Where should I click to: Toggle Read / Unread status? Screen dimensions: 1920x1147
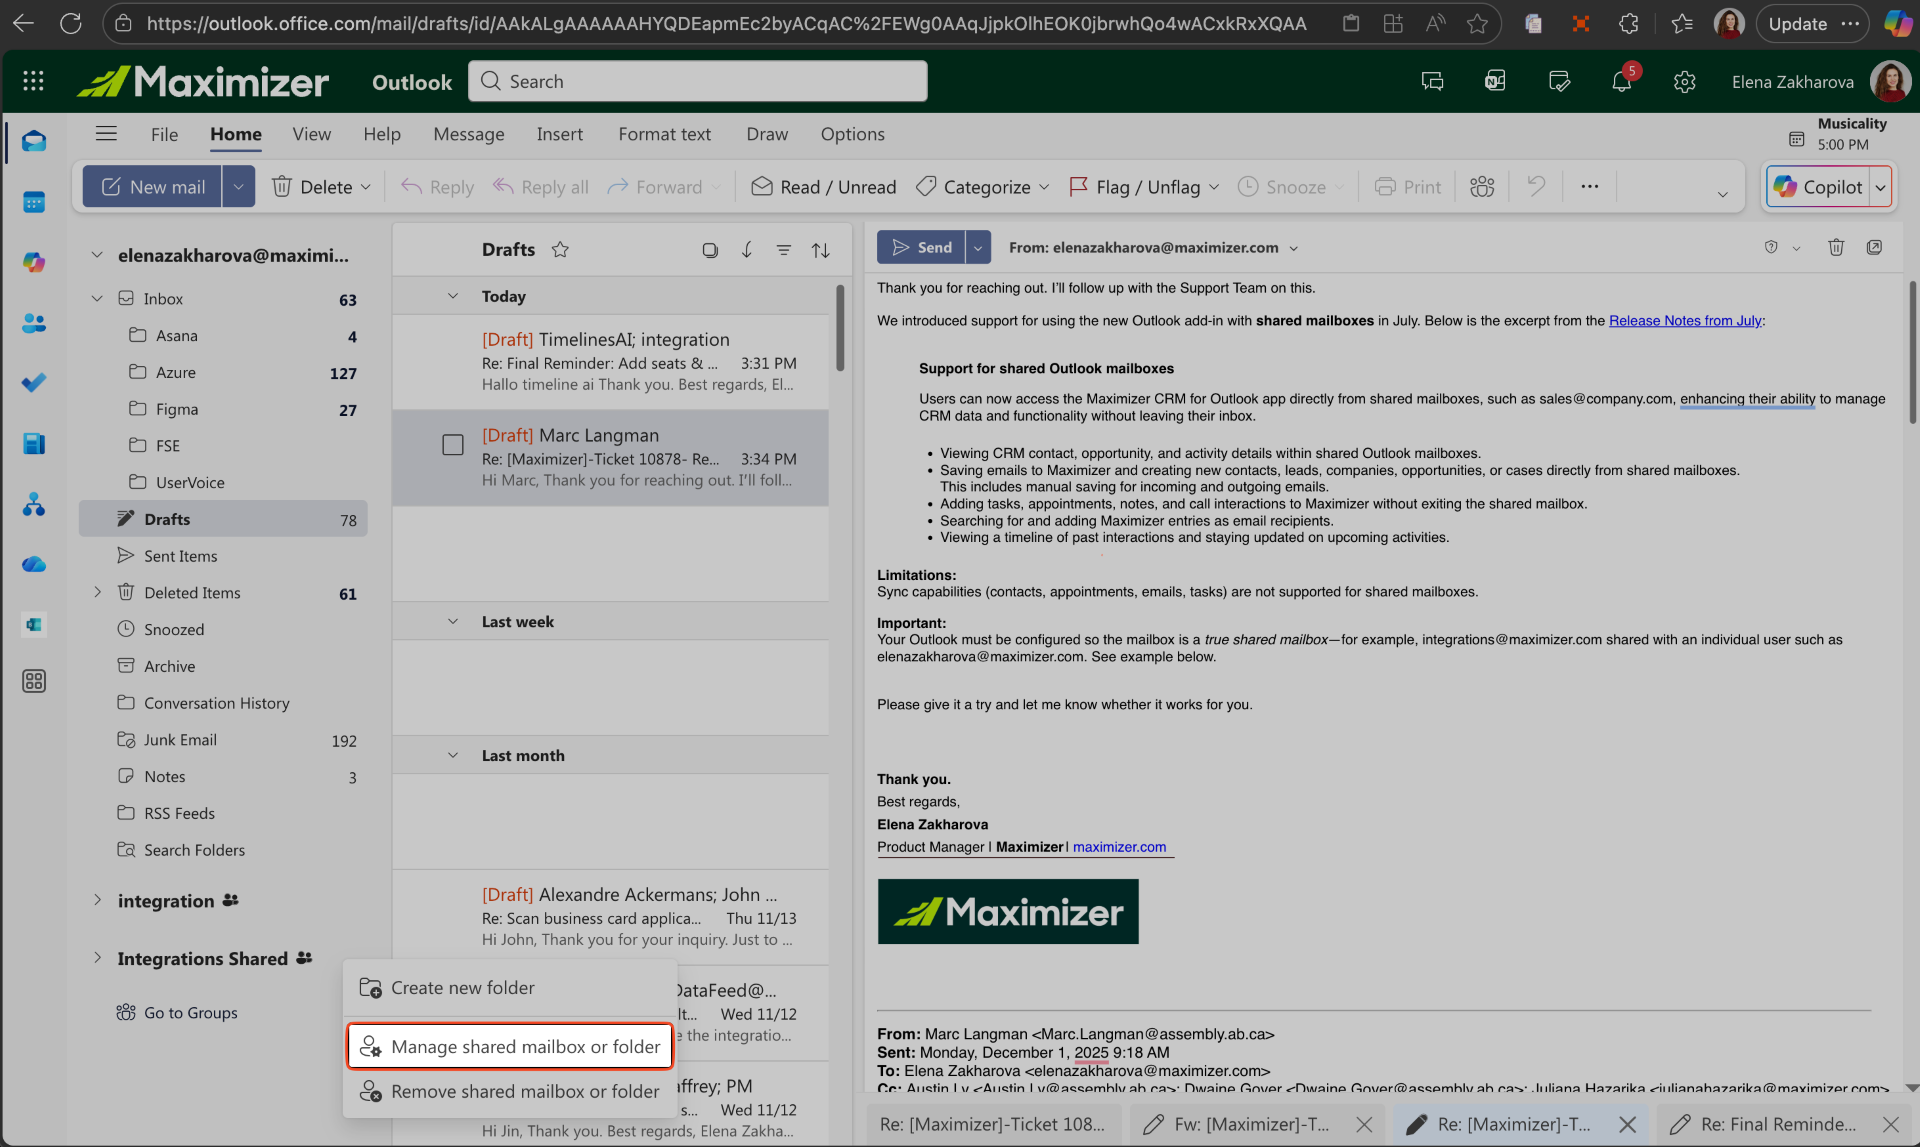tap(823, 187)
